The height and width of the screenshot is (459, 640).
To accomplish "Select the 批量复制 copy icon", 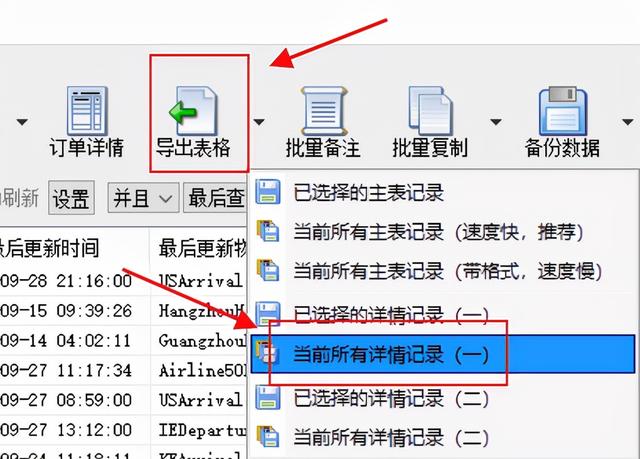I will tap(430, 111).
